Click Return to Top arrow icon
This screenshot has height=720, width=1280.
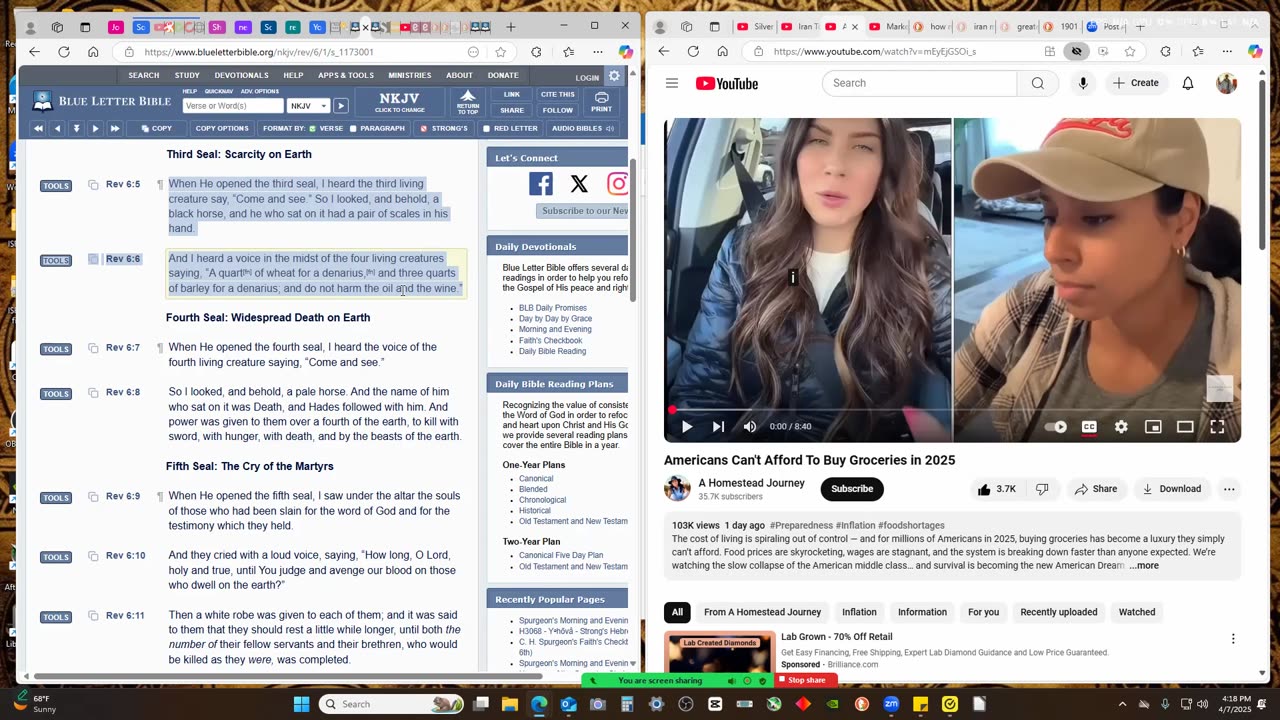[468, 102]
